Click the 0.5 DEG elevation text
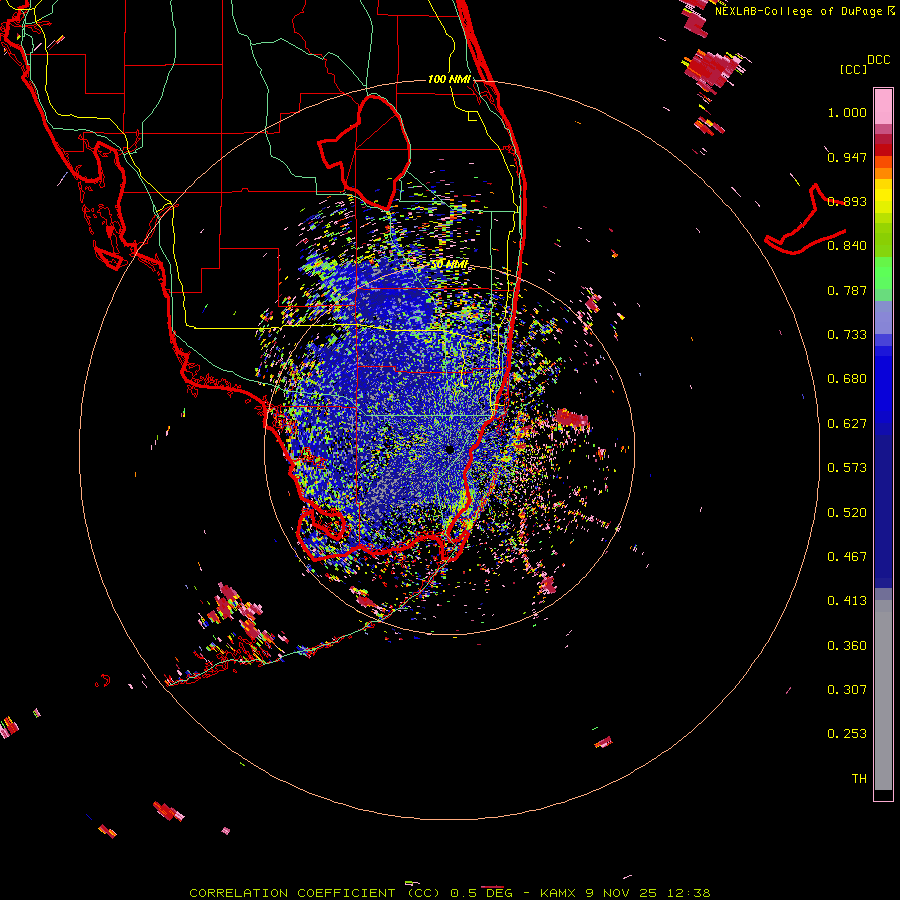Viewport: 900px width, 900px height. (481, 893)
